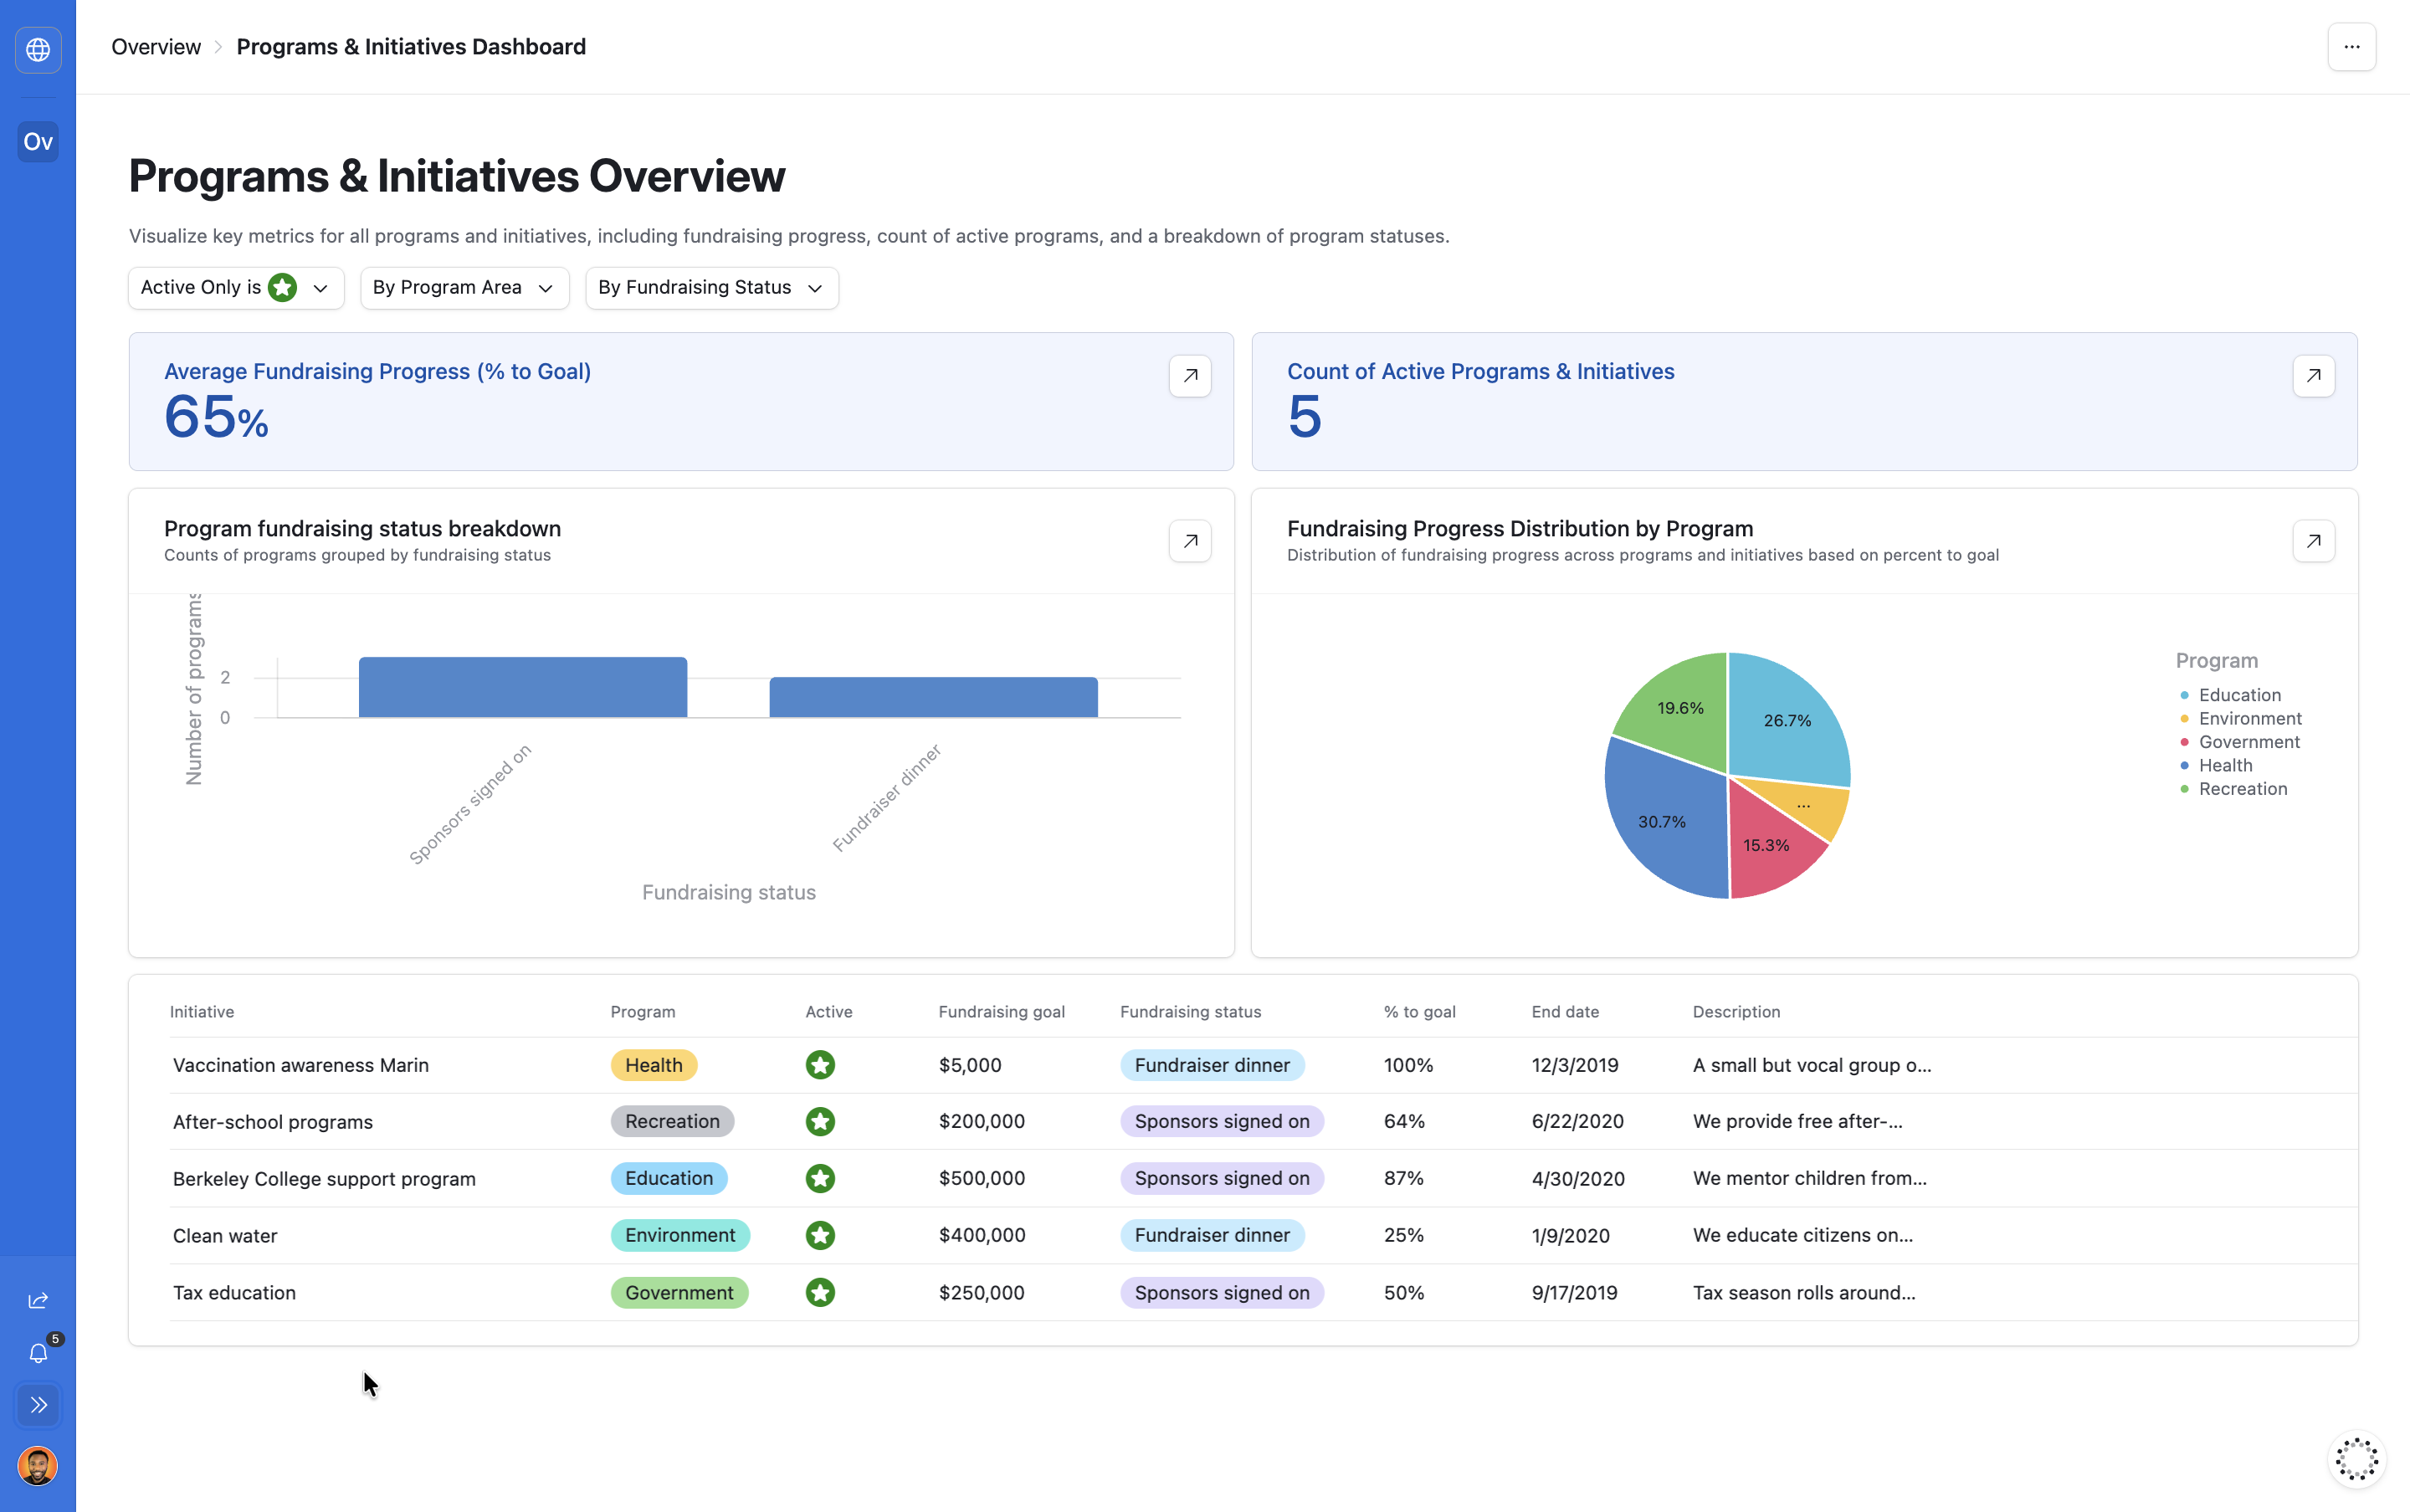
Task: Select Berkeley College support program name
Action: point(324,1179)
